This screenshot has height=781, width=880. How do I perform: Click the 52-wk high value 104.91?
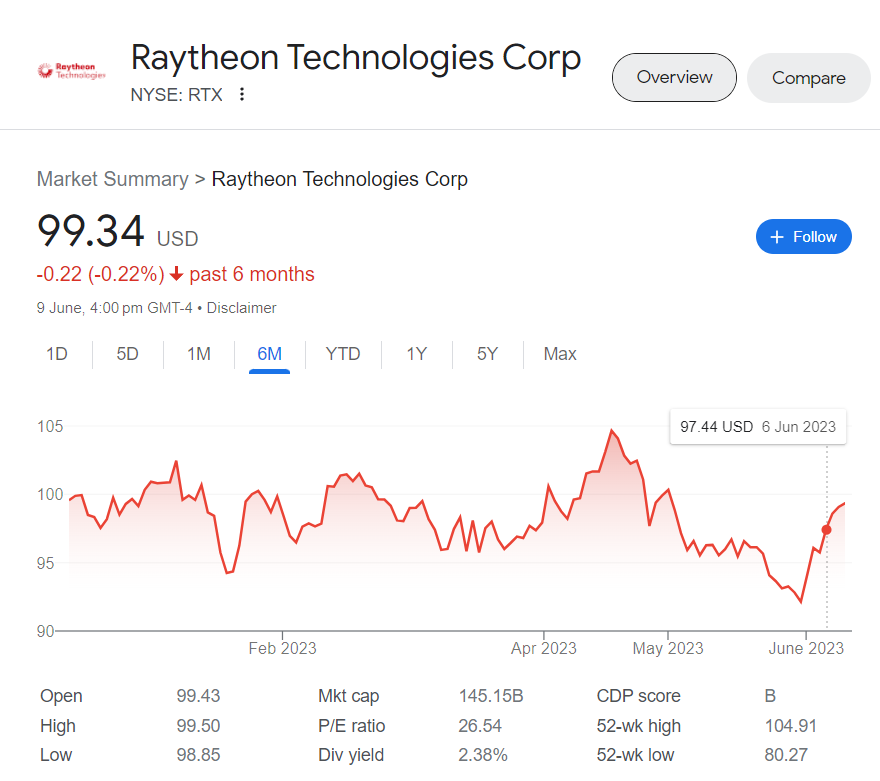(790, 725)
